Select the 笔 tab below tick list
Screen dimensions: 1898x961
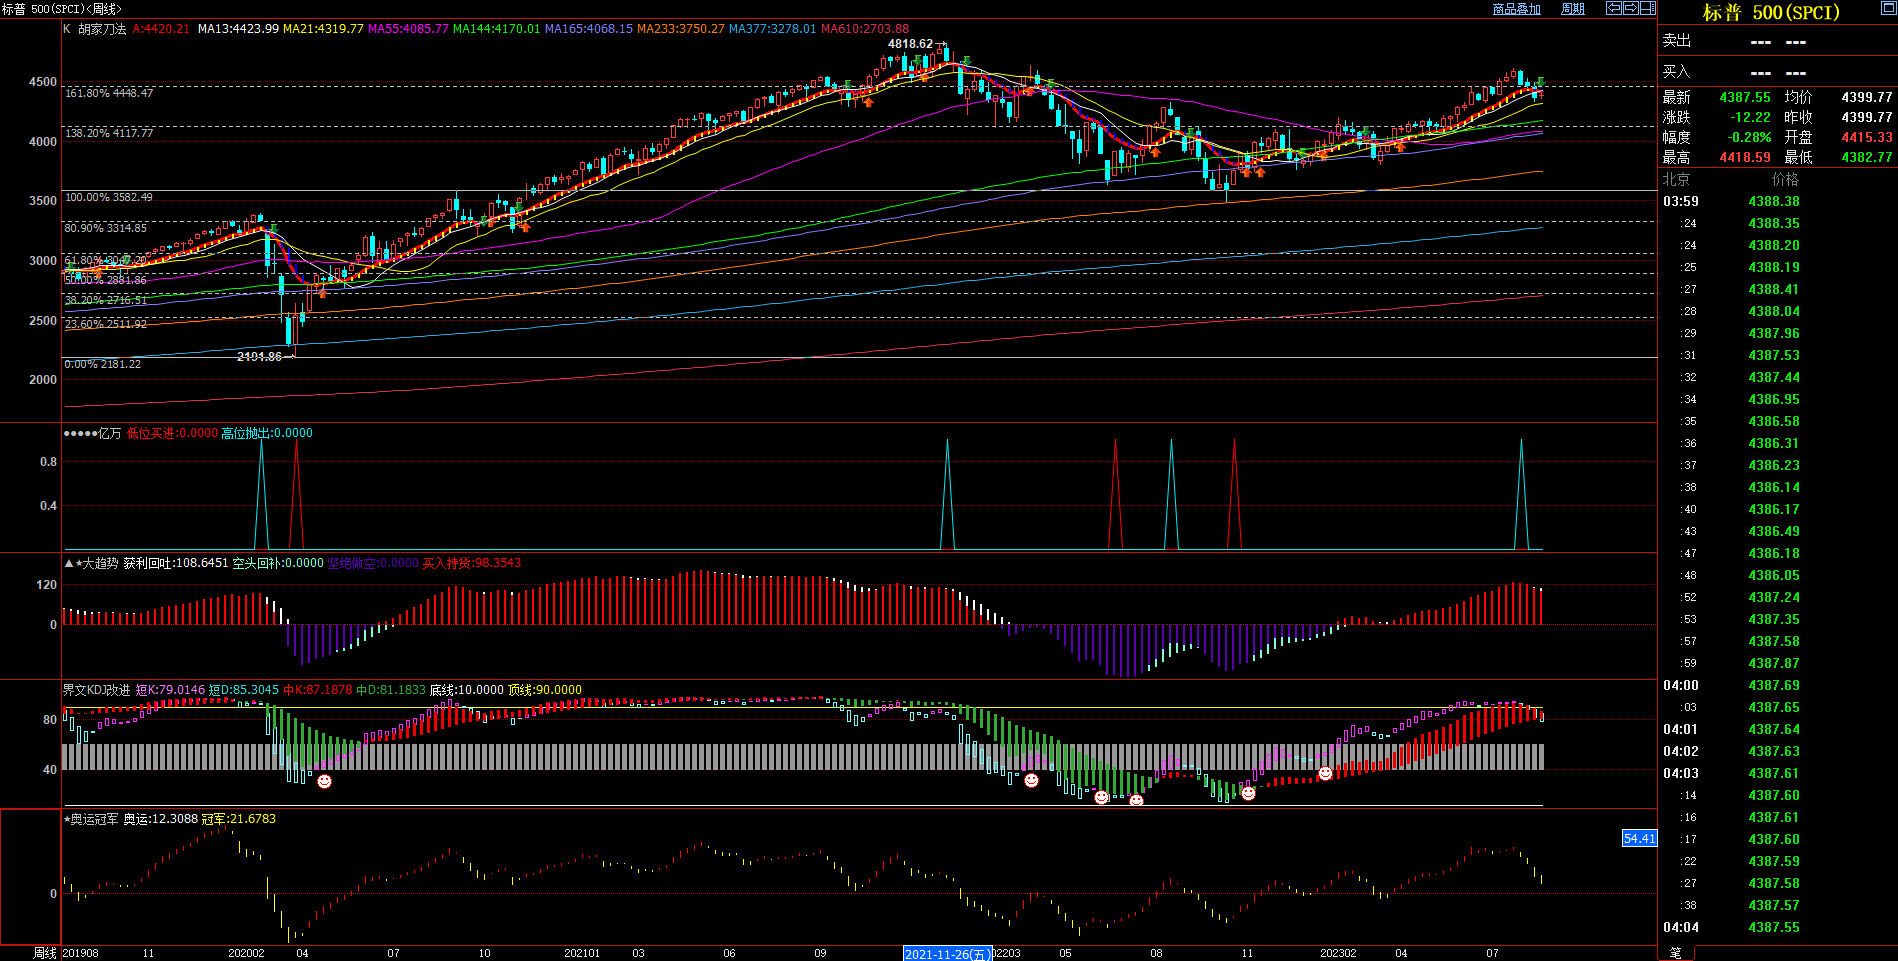(x=1676, y=953)
